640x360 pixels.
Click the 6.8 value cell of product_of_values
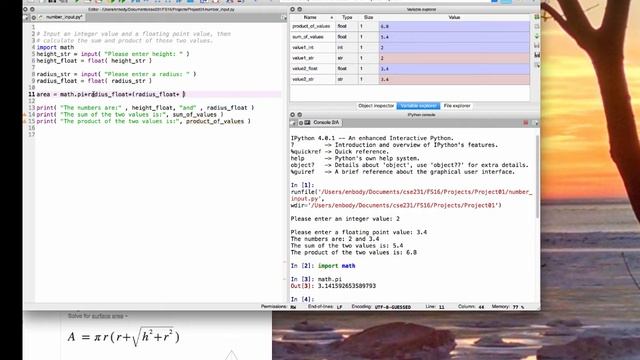click(454, 26)
